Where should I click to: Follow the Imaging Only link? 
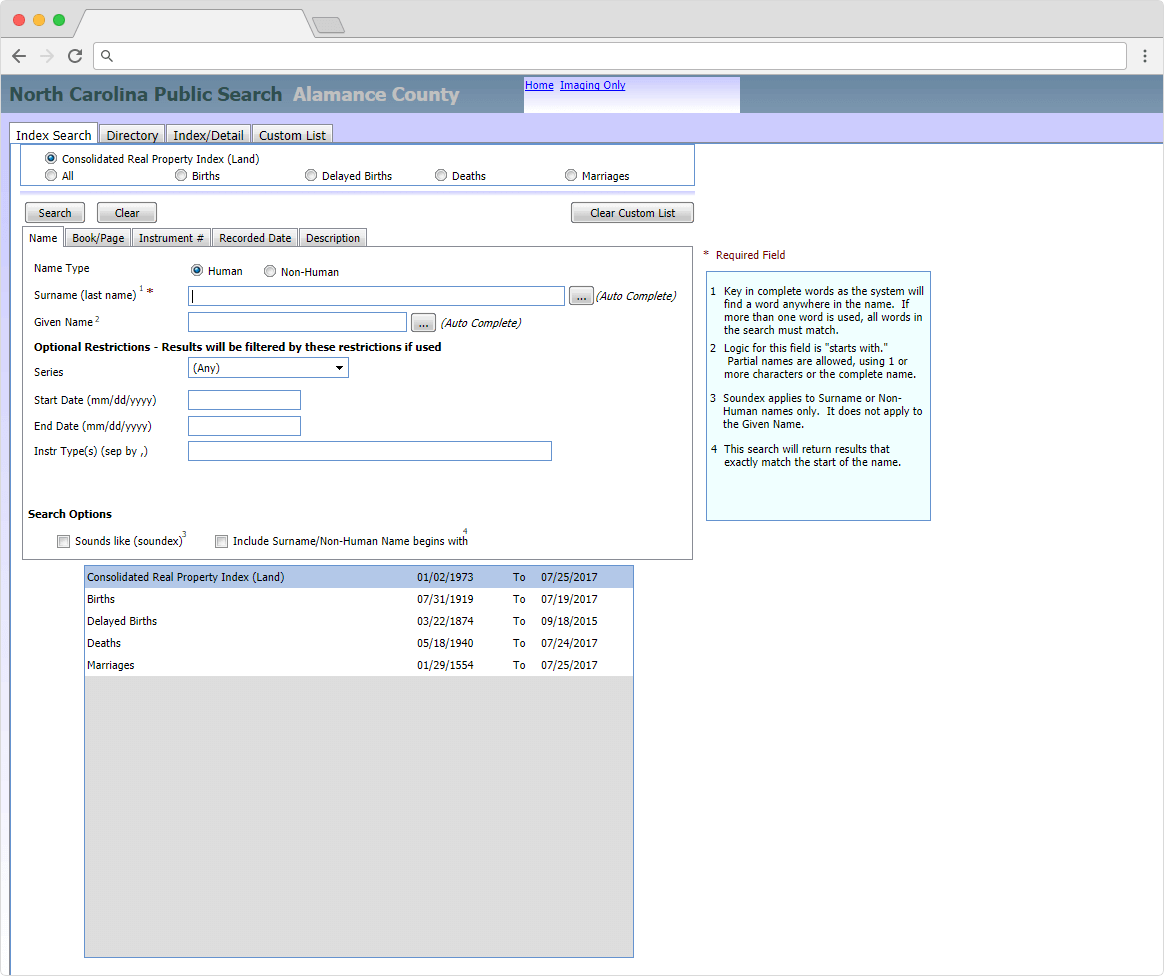point(592,86)
